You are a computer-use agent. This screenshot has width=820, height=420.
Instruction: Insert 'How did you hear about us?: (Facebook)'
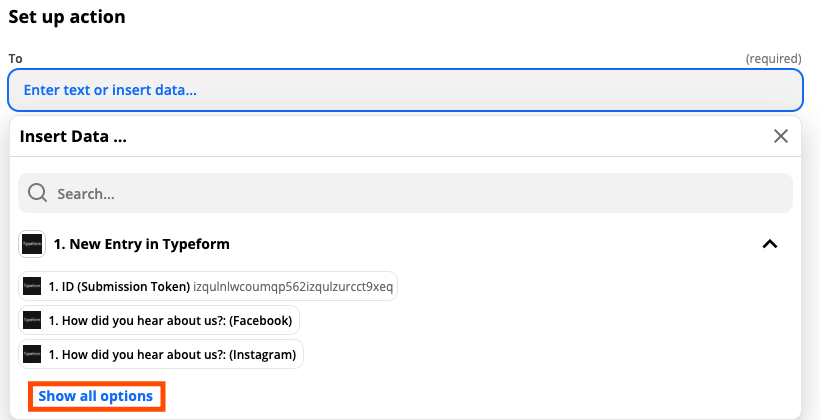point(170,320)
